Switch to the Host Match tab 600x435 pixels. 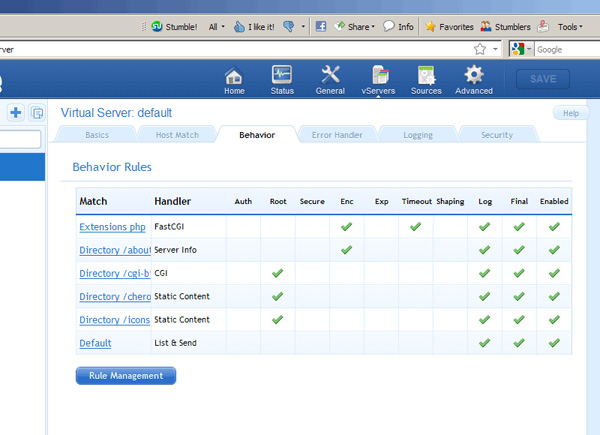[177, 134]
